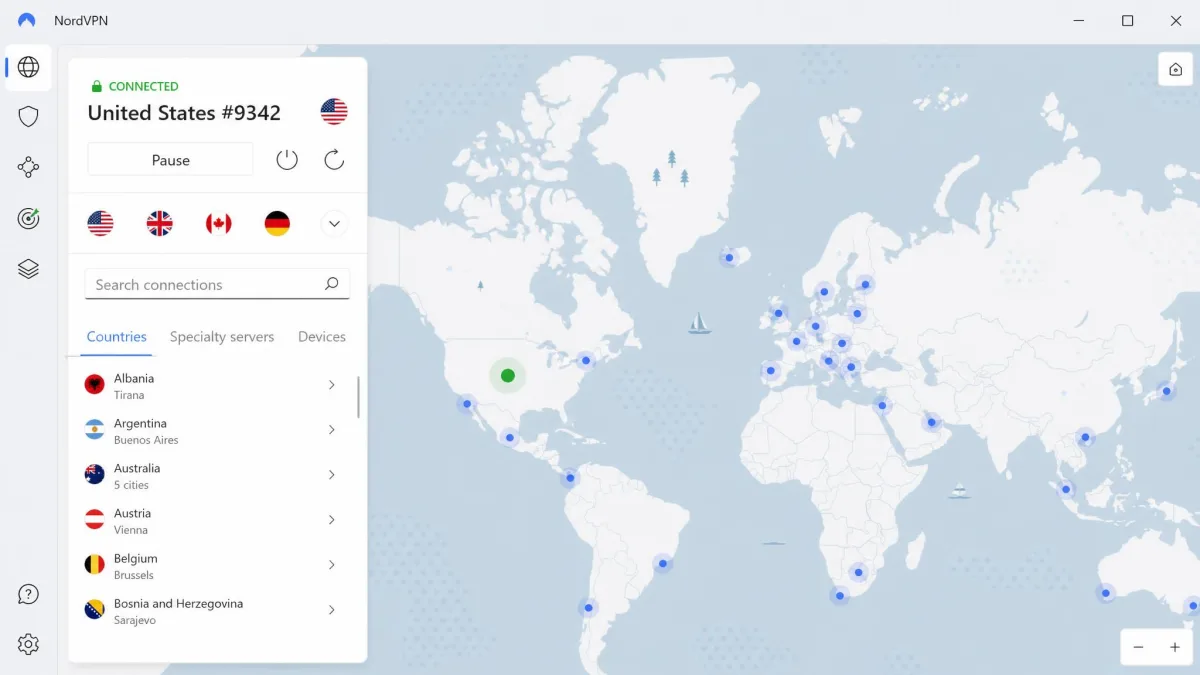Open help question mark icon
The height and width of the screenshot is (675, 1200).
29,595
